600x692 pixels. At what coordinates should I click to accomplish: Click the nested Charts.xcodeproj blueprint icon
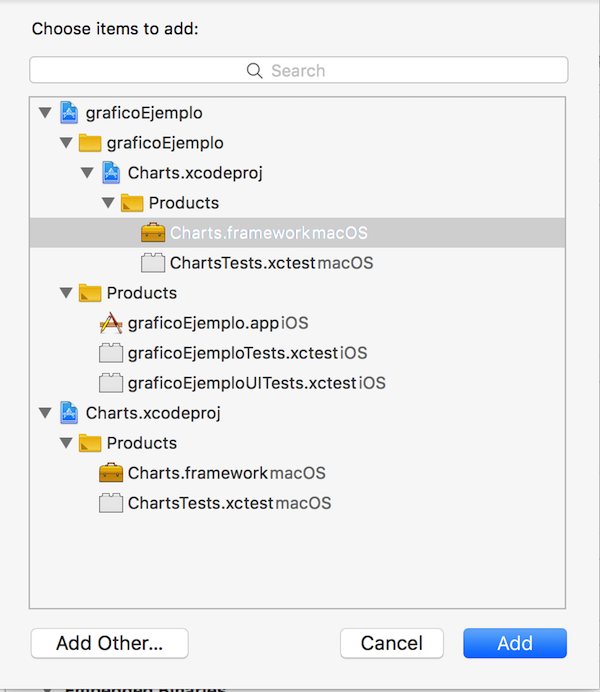pyautogui.click(x=111, y=173)
